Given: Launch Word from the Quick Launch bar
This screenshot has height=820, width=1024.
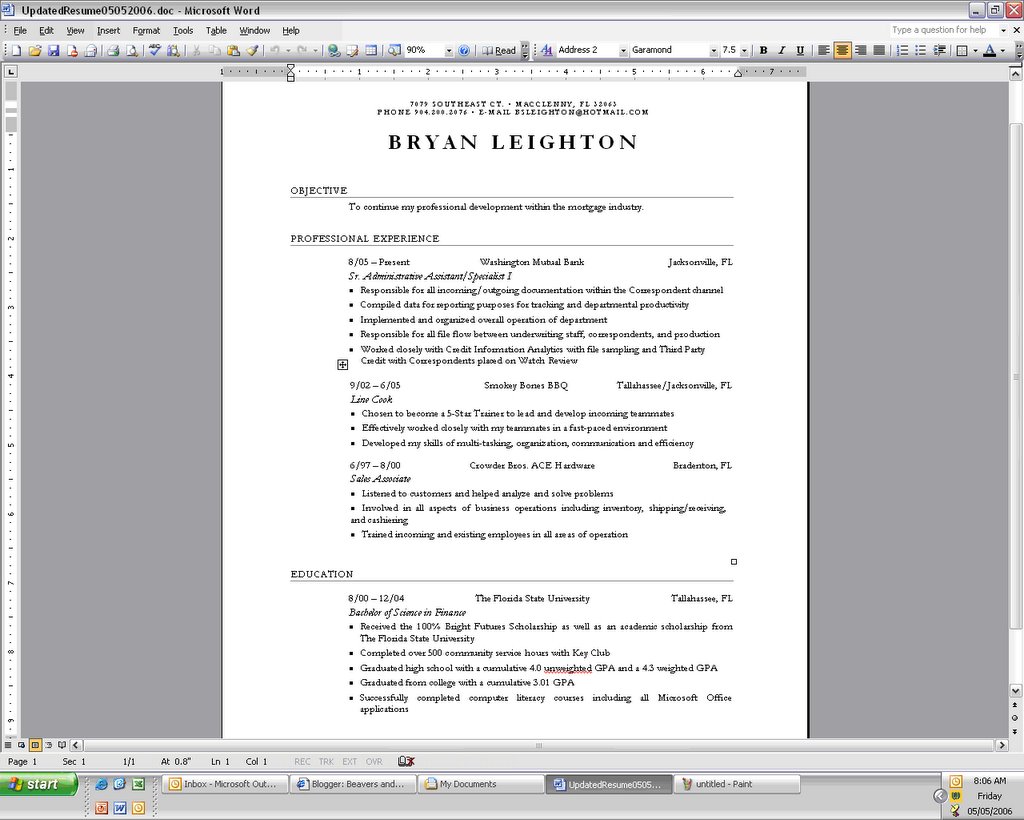Looking at the screenshot, I should pyautogui.click(x=120, y=808).
